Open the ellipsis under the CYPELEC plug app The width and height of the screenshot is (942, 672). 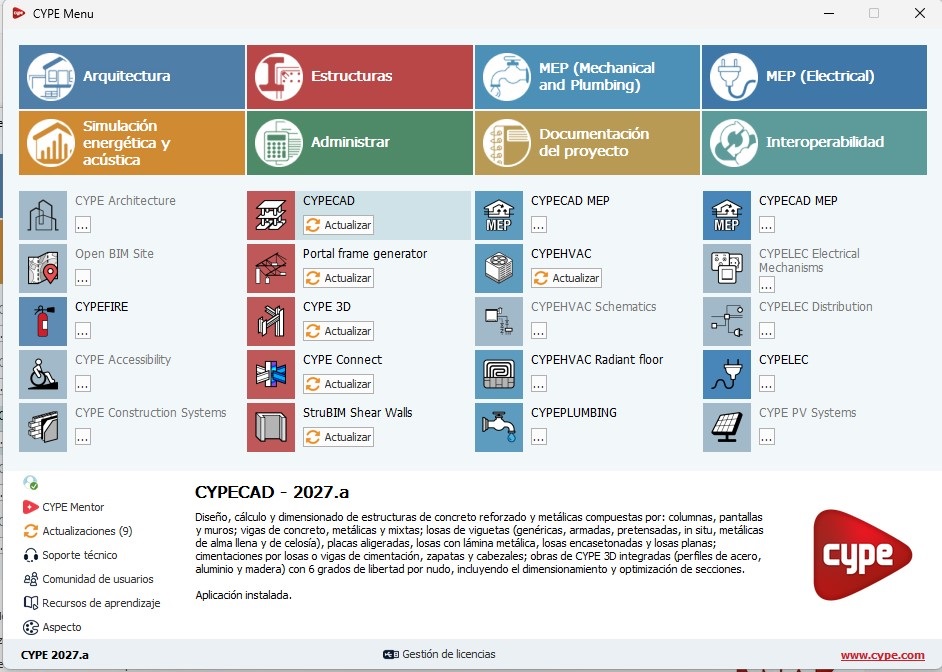767,384
